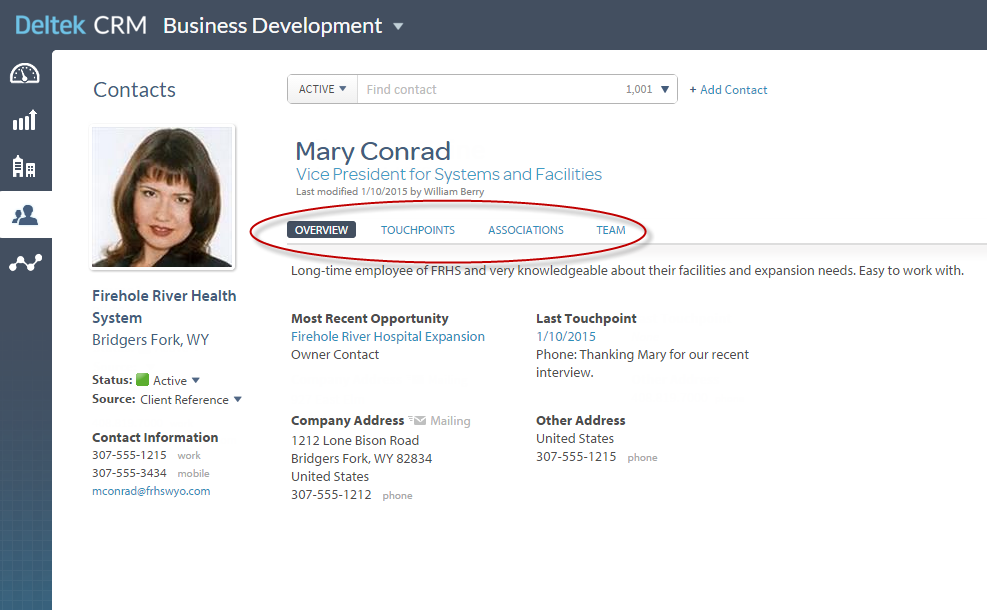Open the Associations tab
987x610 pixels.
pyautogui.click(x=525, y=230)
